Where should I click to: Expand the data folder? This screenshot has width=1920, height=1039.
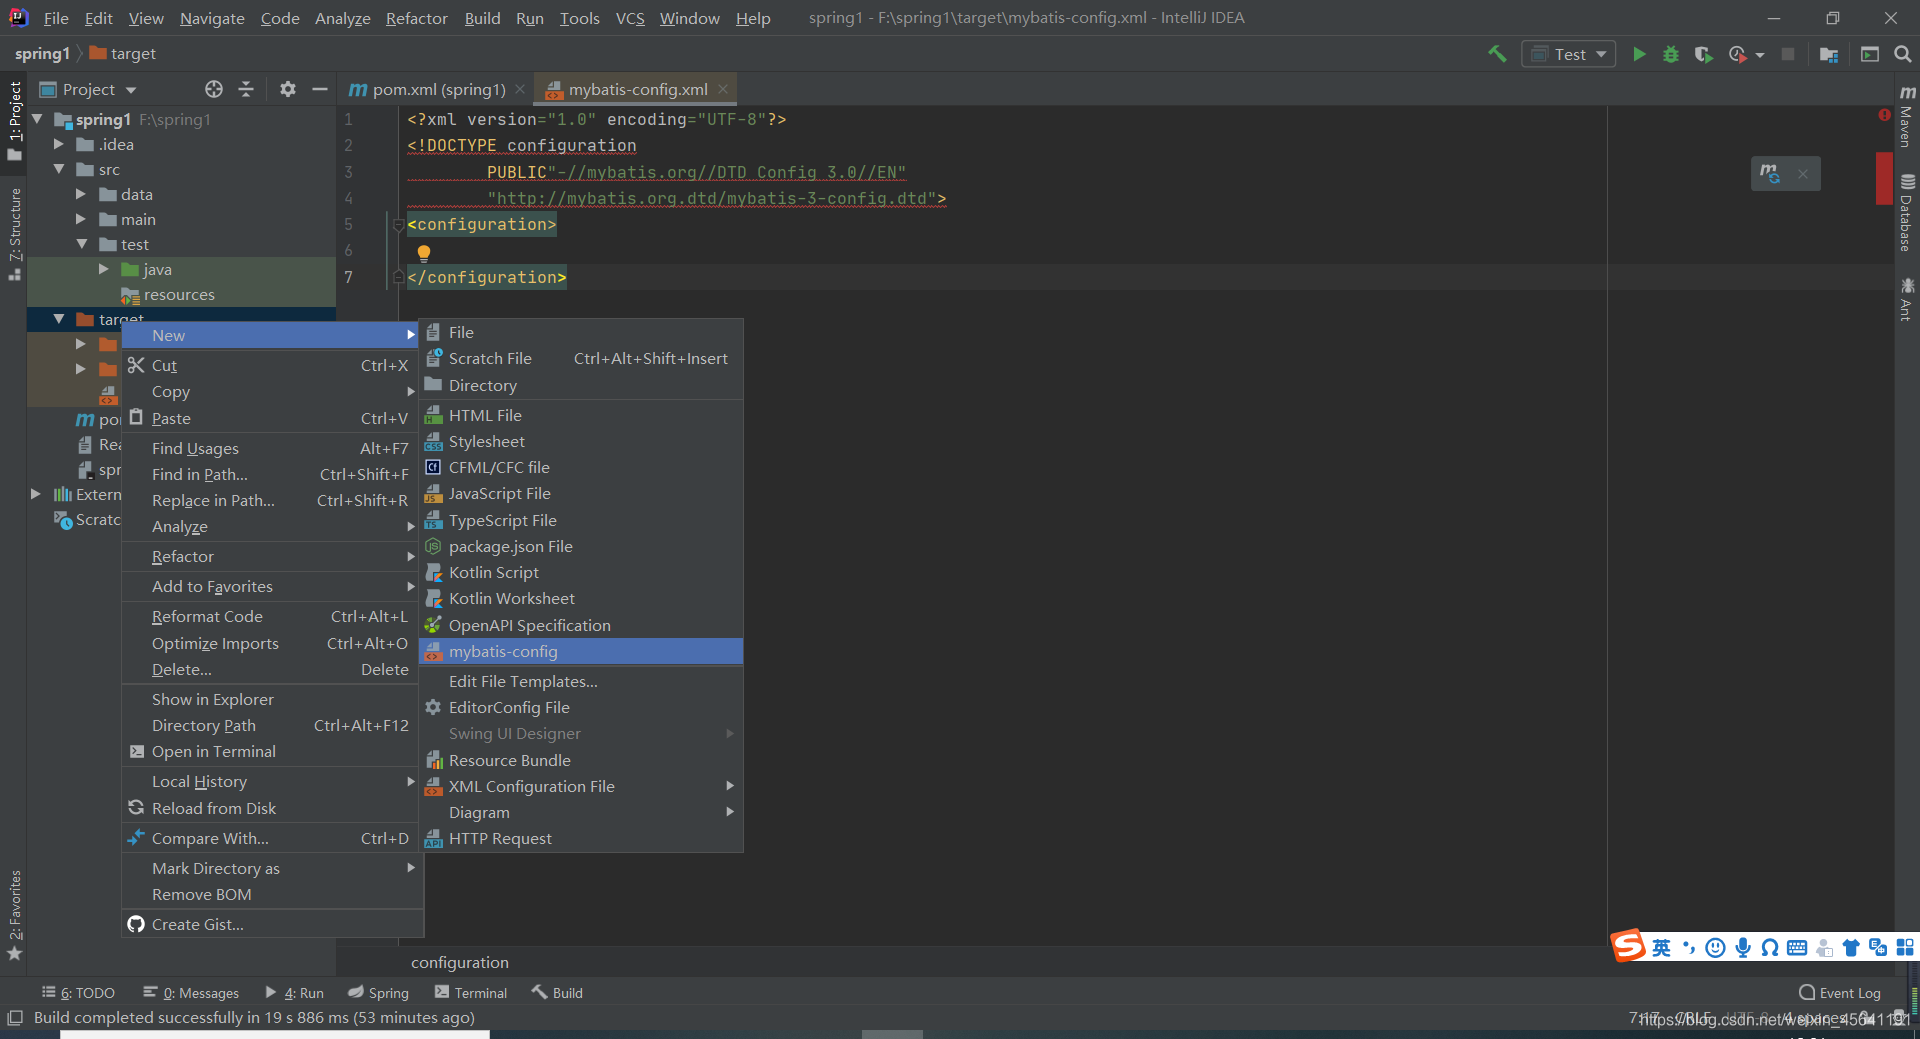point(81,194)
